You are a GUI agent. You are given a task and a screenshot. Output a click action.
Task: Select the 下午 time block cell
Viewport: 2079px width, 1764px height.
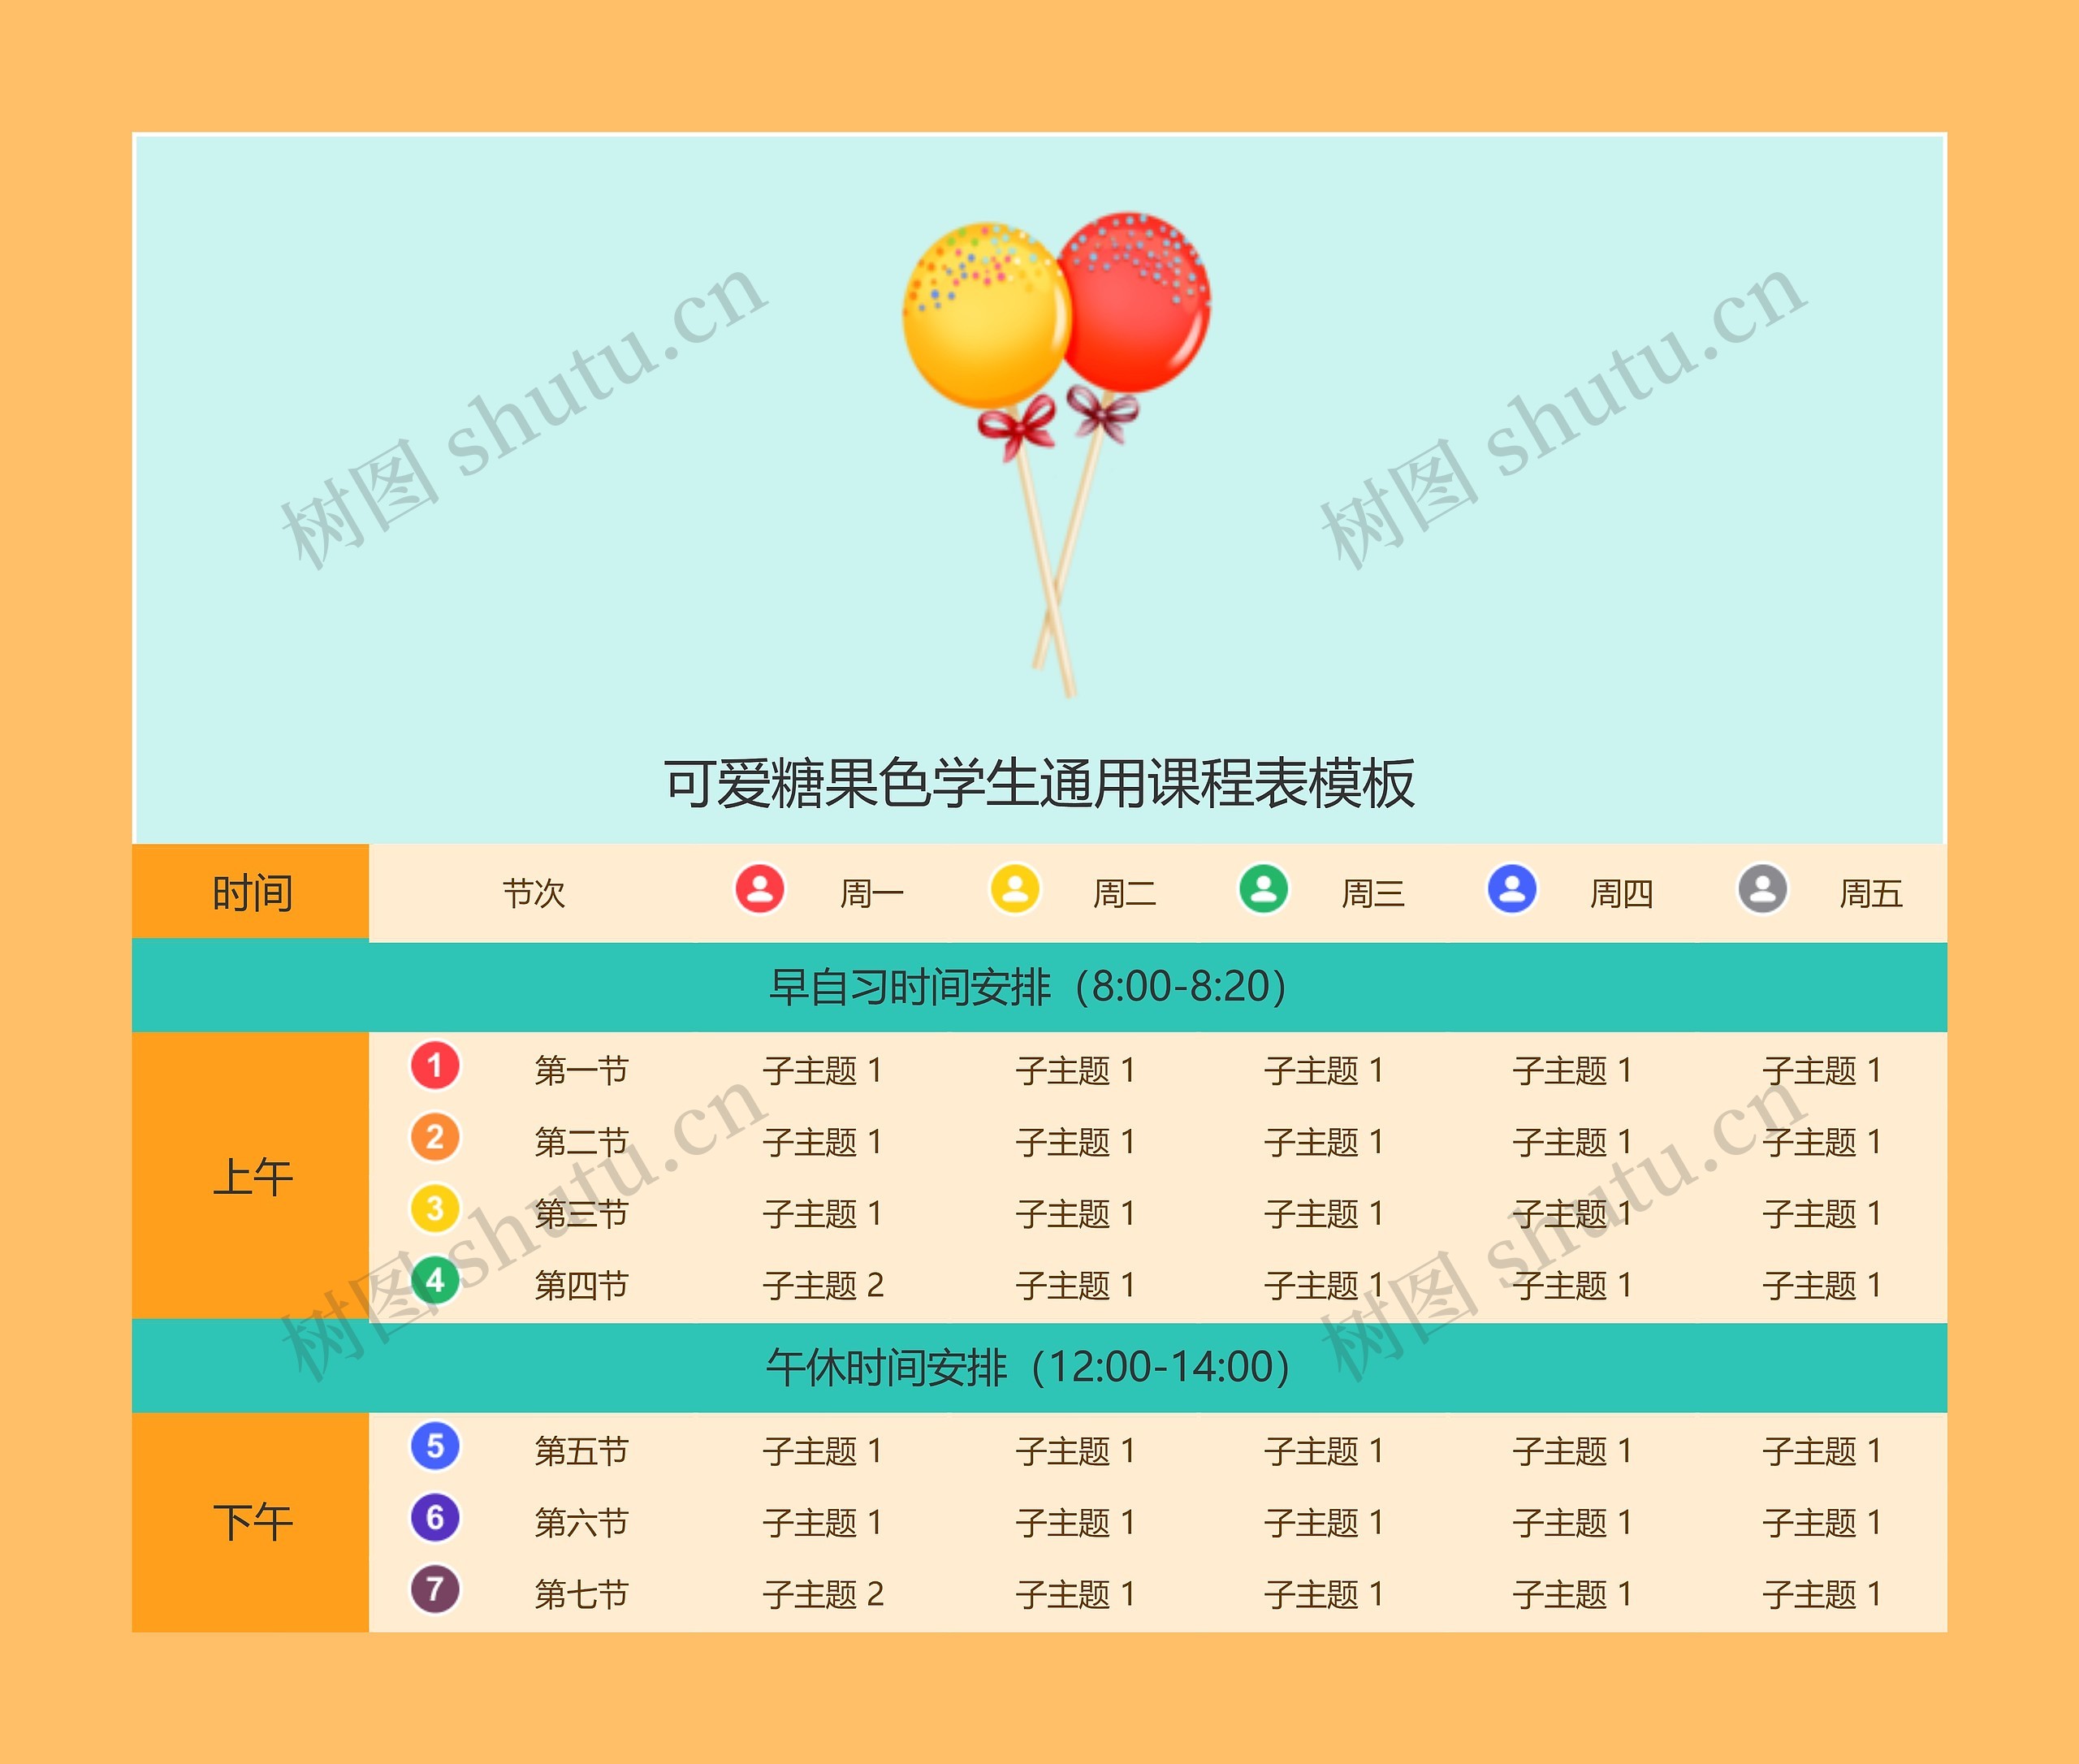[x=251, y=1522]
